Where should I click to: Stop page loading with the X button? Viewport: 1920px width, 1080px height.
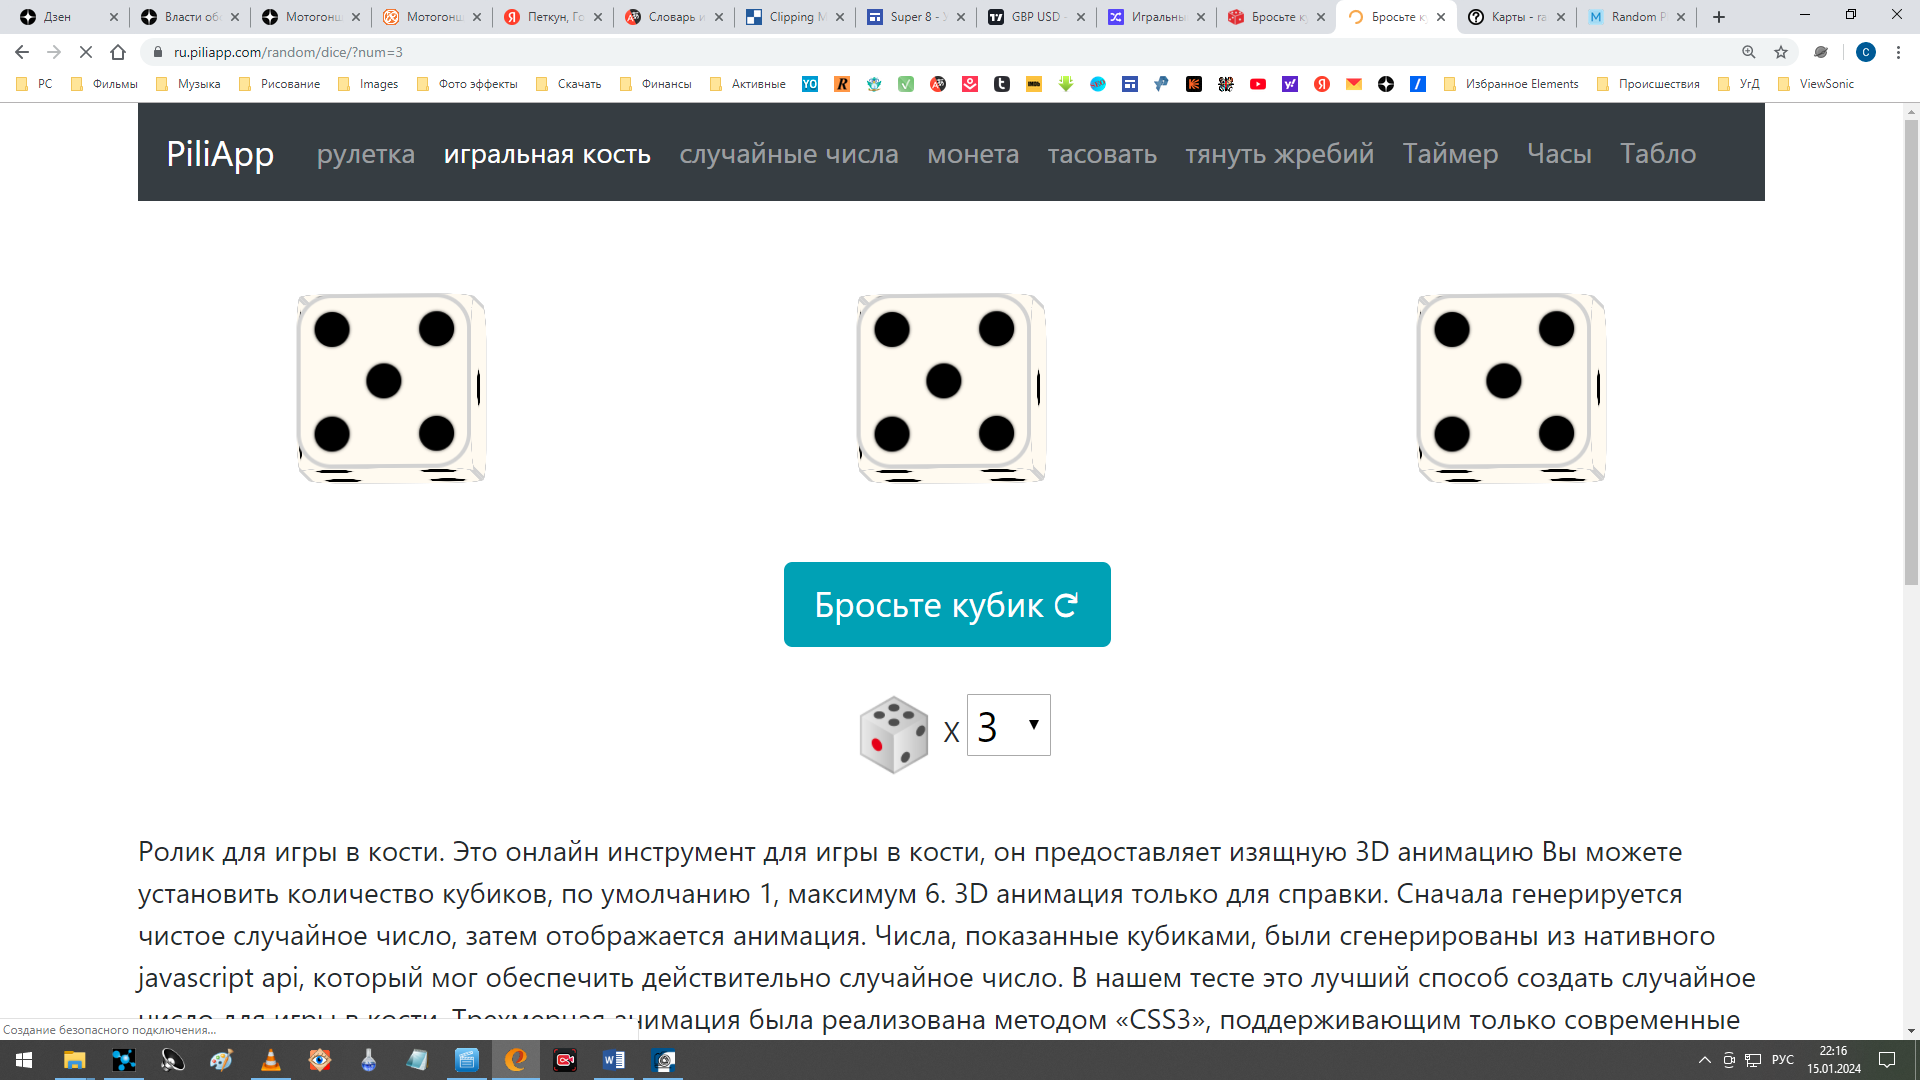86,52
